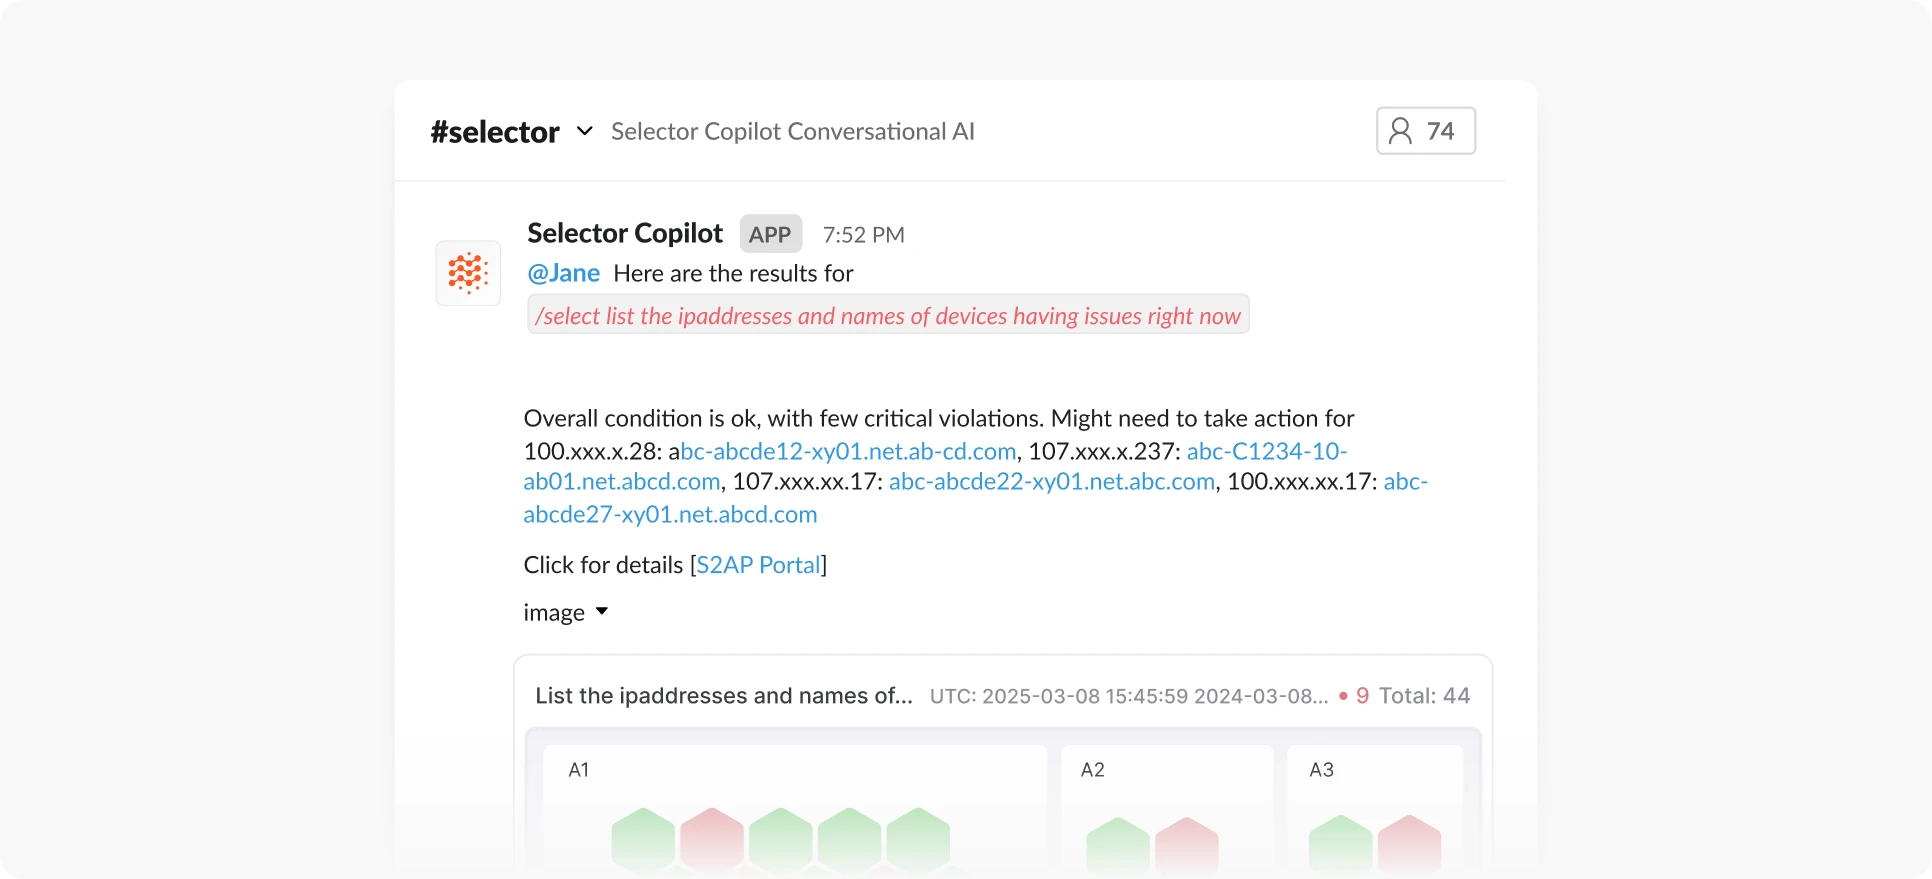
Task: Click the APP badge next to Selector Copilot
Action: (770, 234)
